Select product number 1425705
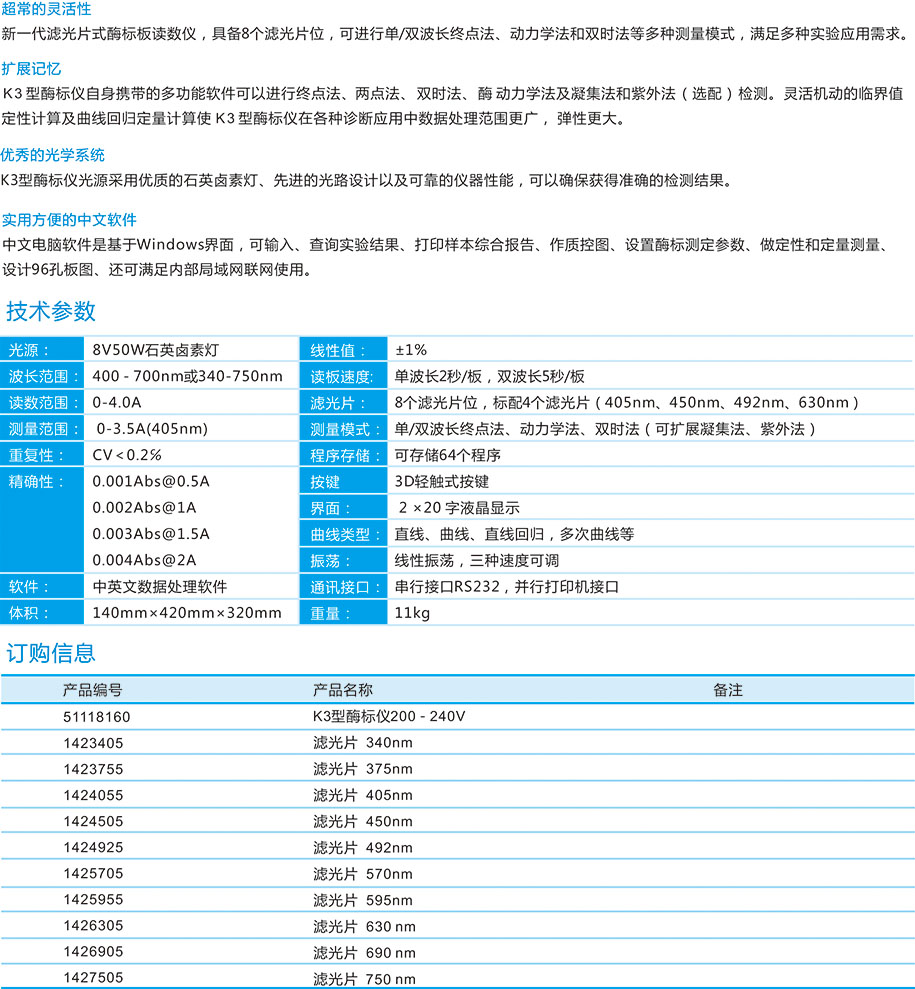915x989 pixels. pyautogui.click(x=93, y=874)
